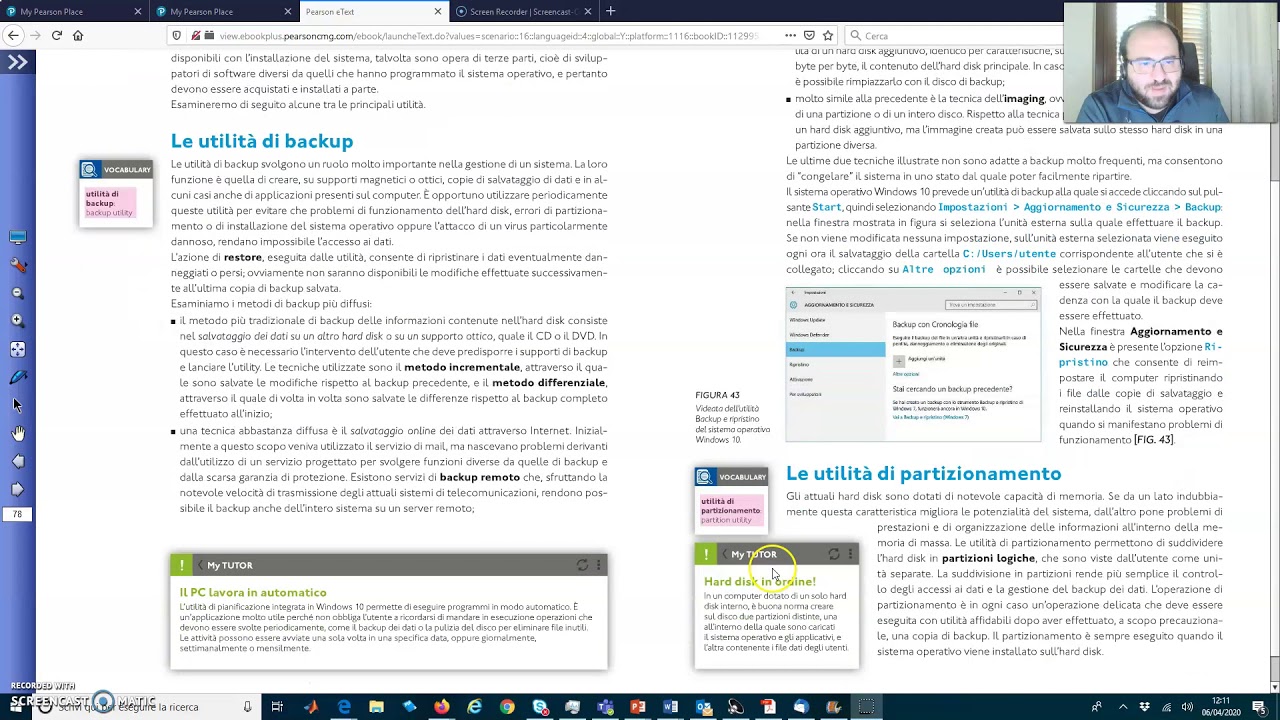Click the Figura 43 Windows backup screenshot
This screenshot has height=720, width=1280.
(913, 364)
